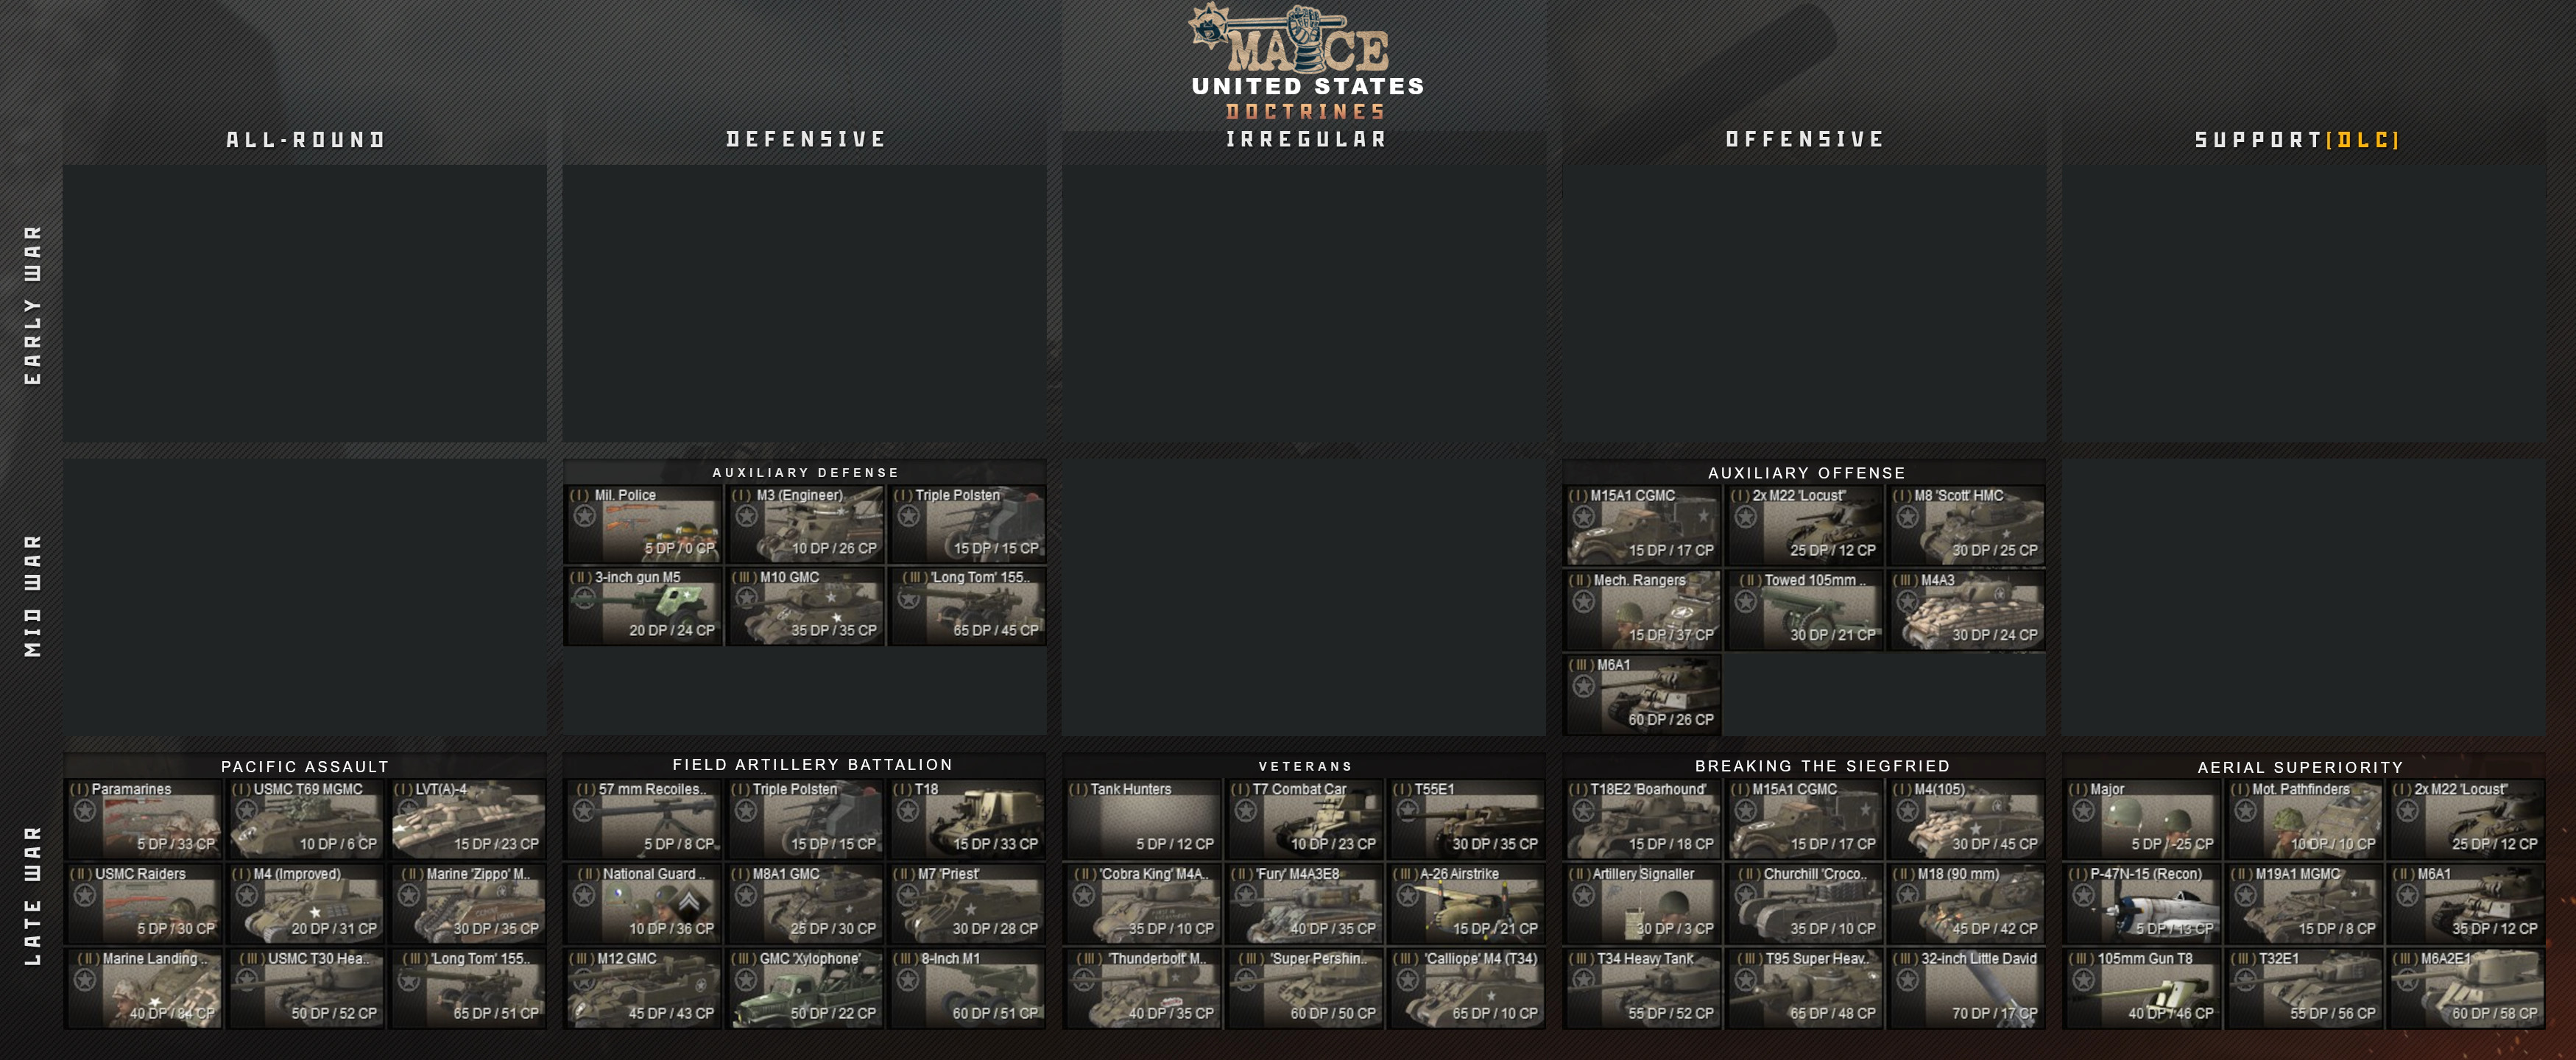The image size is (2576, 1060).
Task: Pick the GMC 'Xylophone' rocket truck
Action: coord(805,988)
